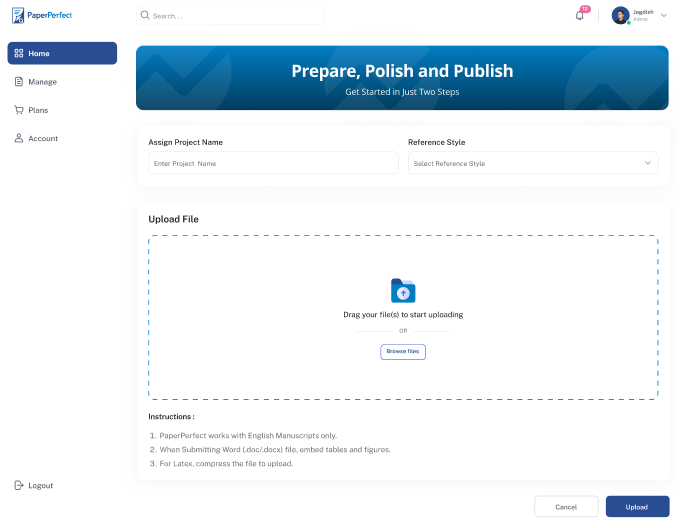
Task: Click the Logout arrow icon
Action: point(19,485)
